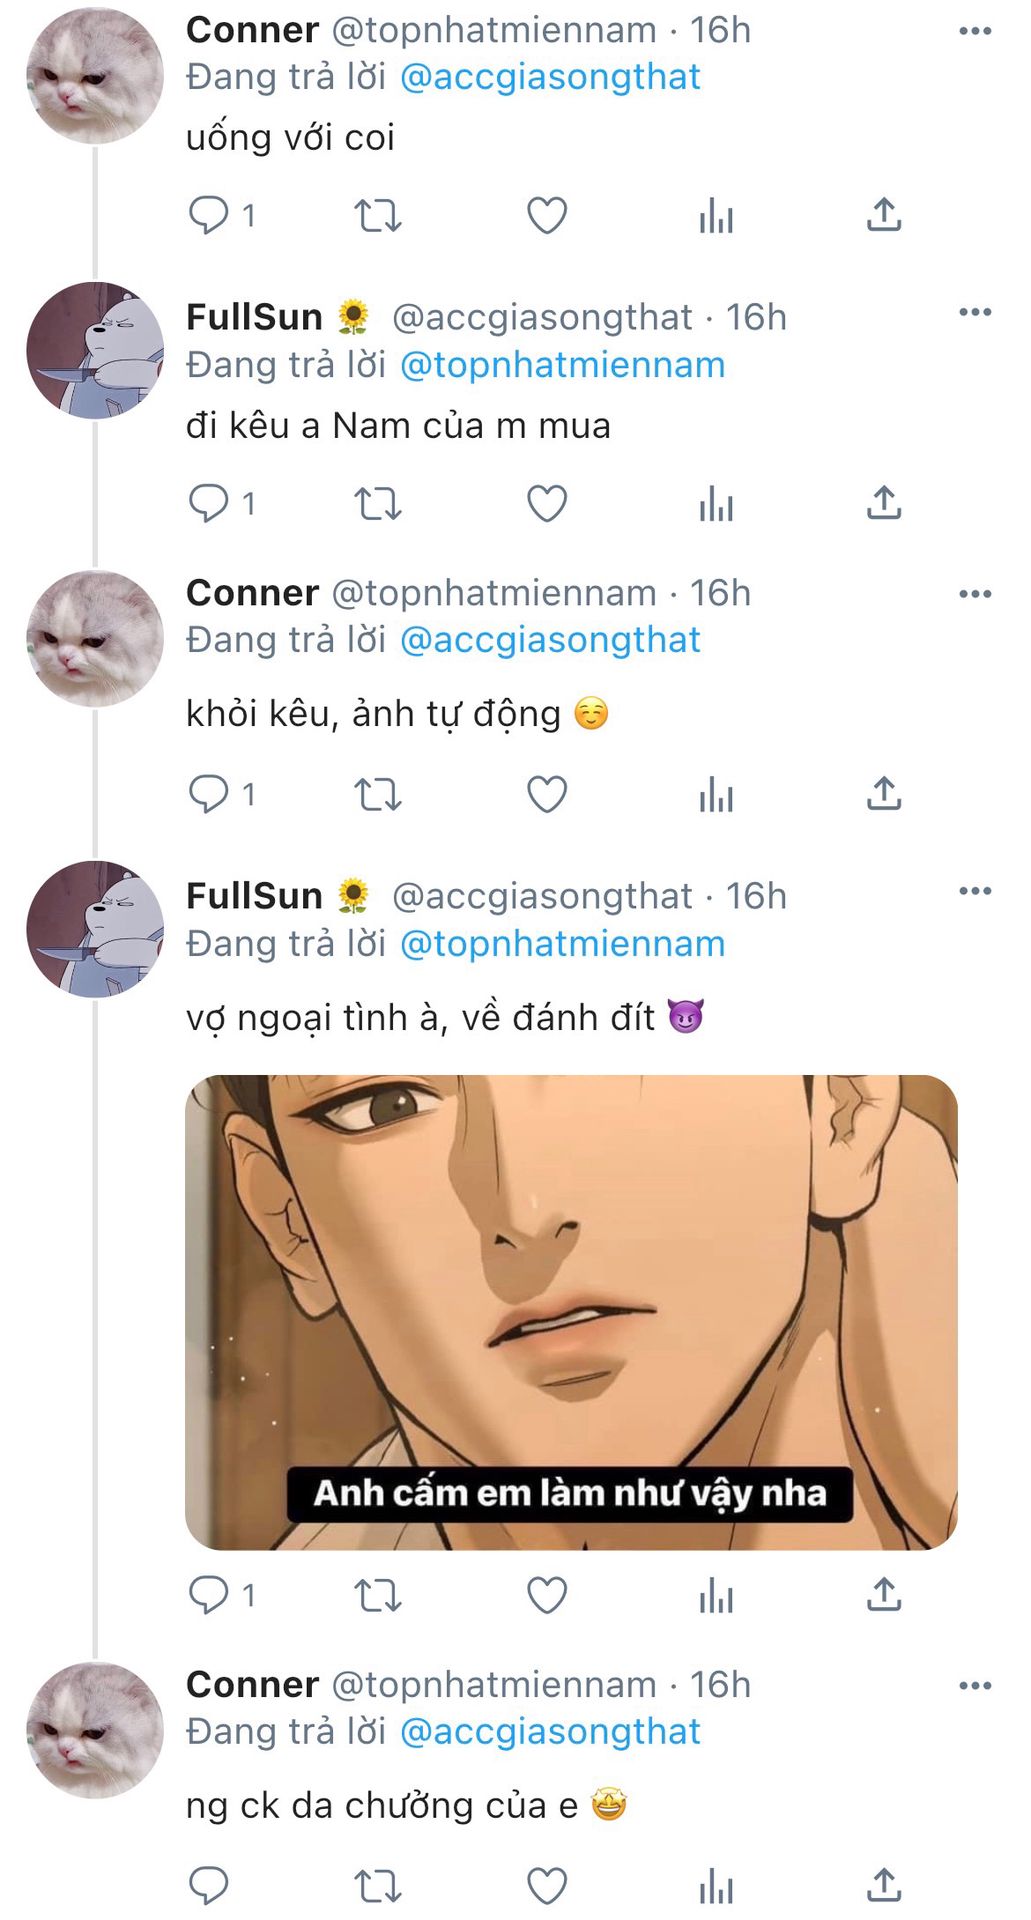Open more options on first Conner tweet
Viewport: 1031px width, 1920px height.
click(975, 31)
